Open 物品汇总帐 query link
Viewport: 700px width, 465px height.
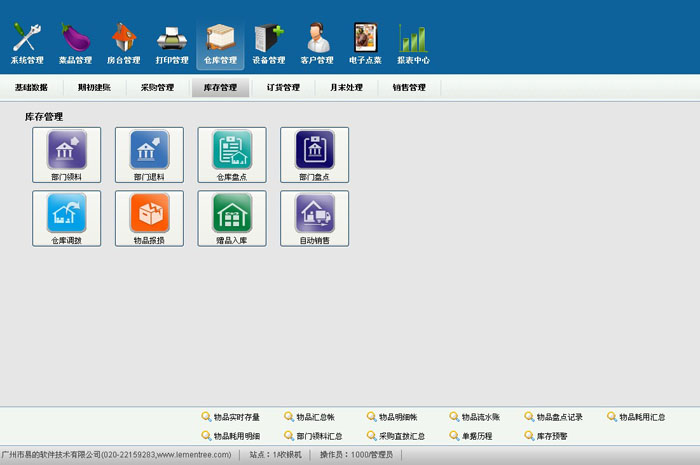point(309,417)
